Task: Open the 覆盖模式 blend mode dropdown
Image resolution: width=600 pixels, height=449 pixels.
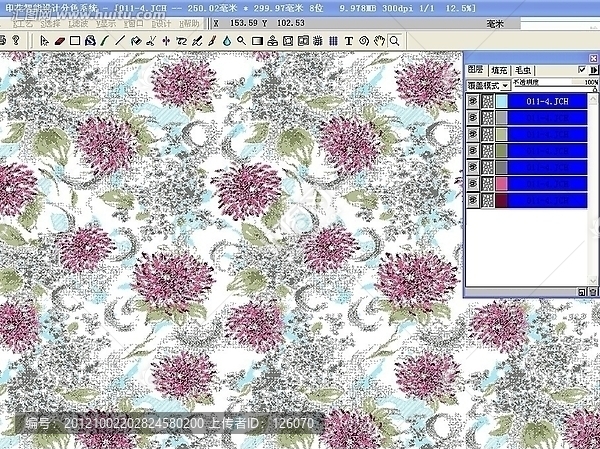Action: tap(488, 85)
